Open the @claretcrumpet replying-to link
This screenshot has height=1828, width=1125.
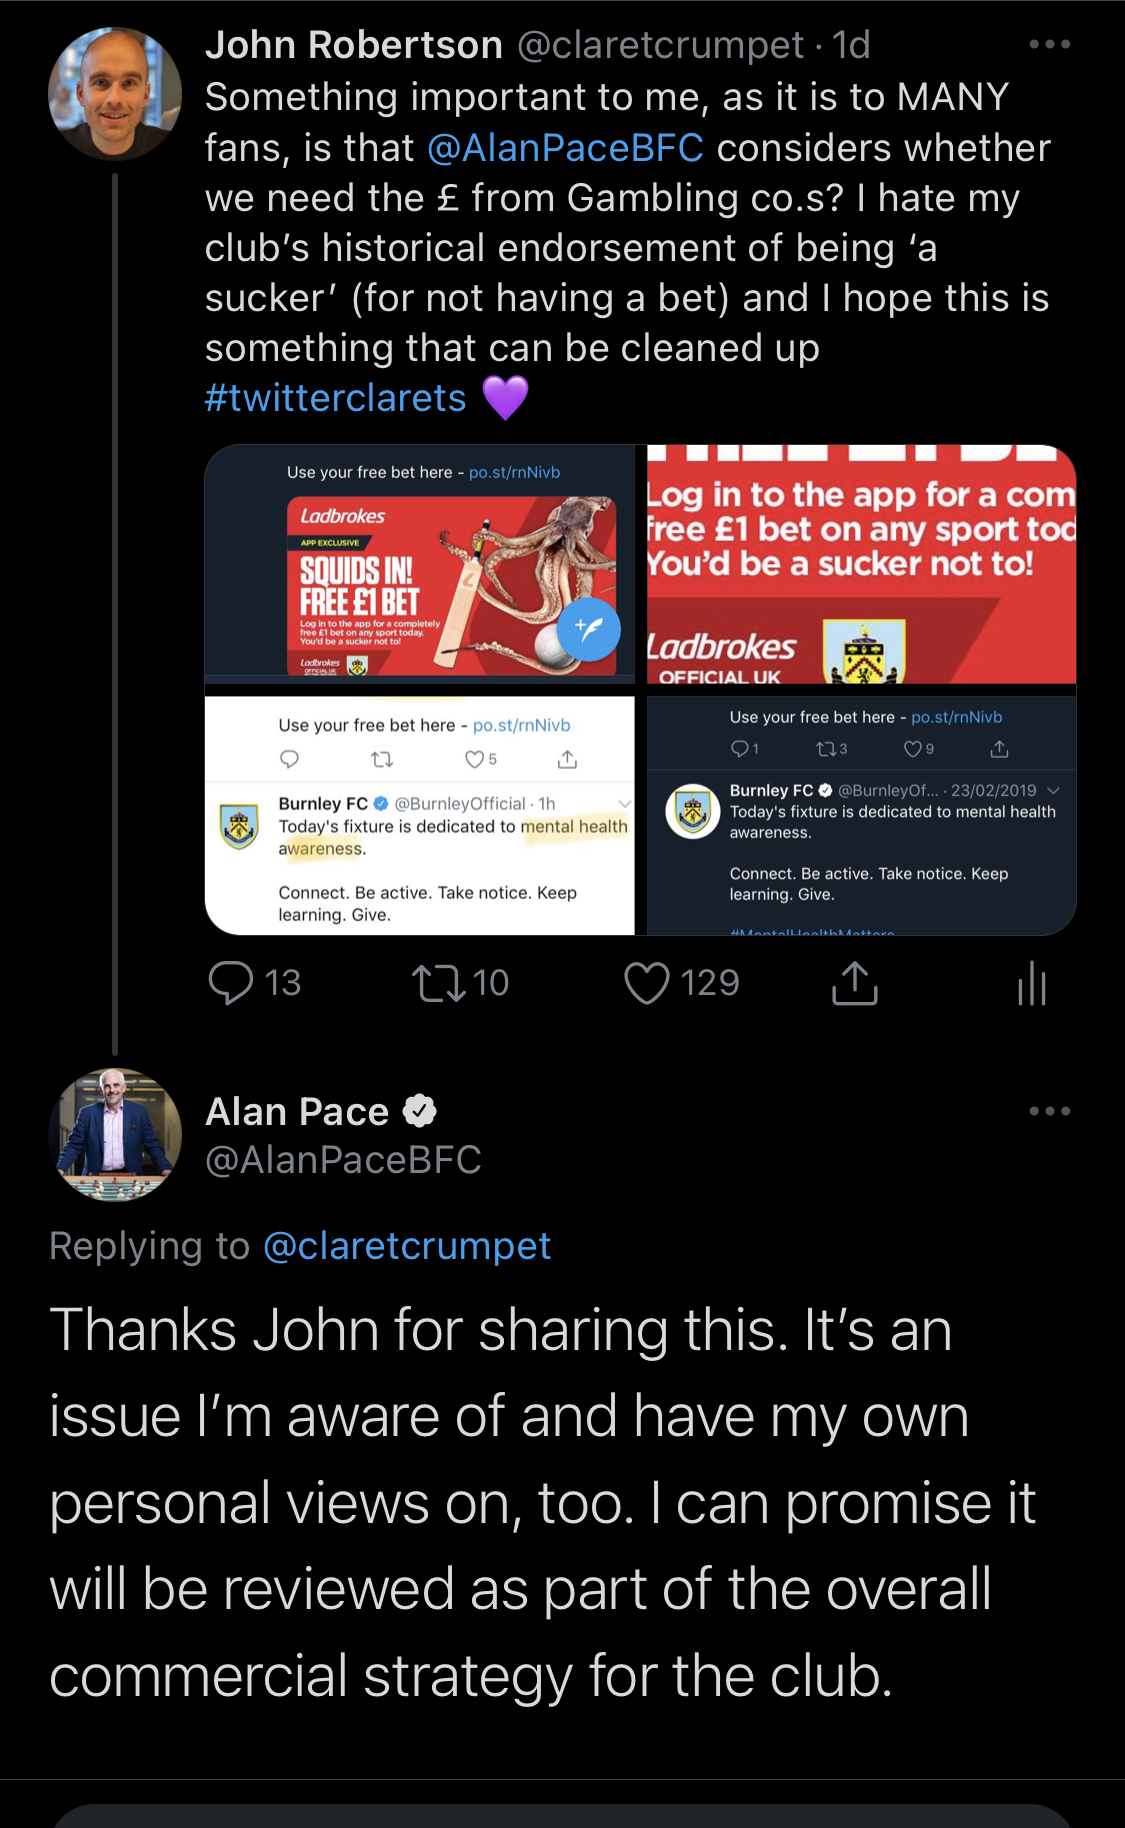tap(406, 1246)
